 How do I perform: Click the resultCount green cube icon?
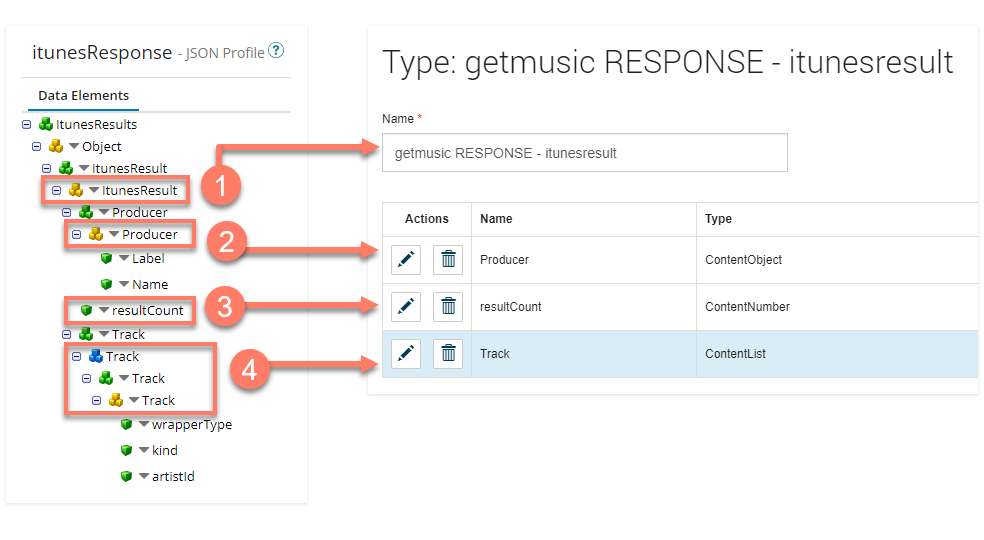click(86, 310)
